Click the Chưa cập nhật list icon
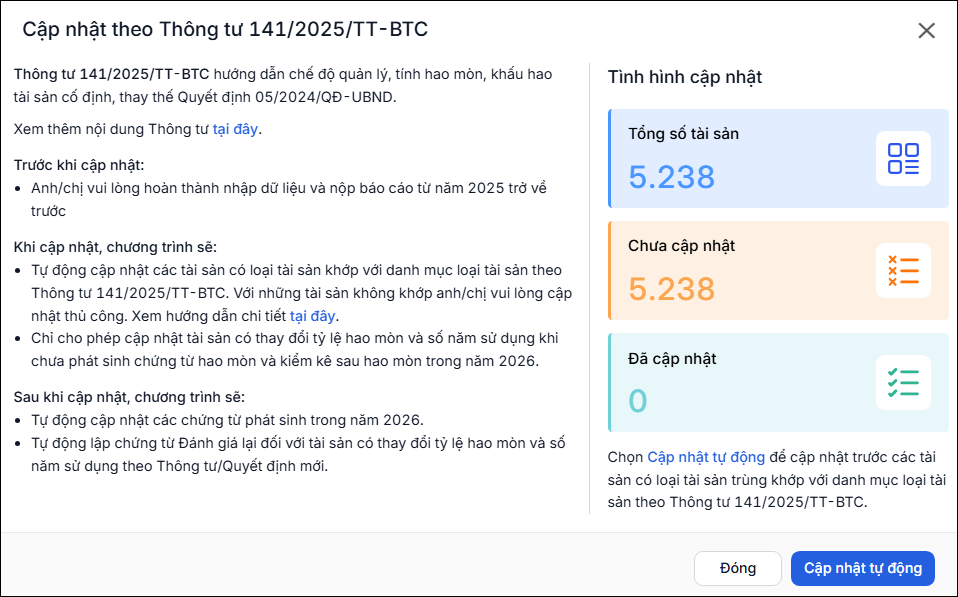 (x=903, y=271)
